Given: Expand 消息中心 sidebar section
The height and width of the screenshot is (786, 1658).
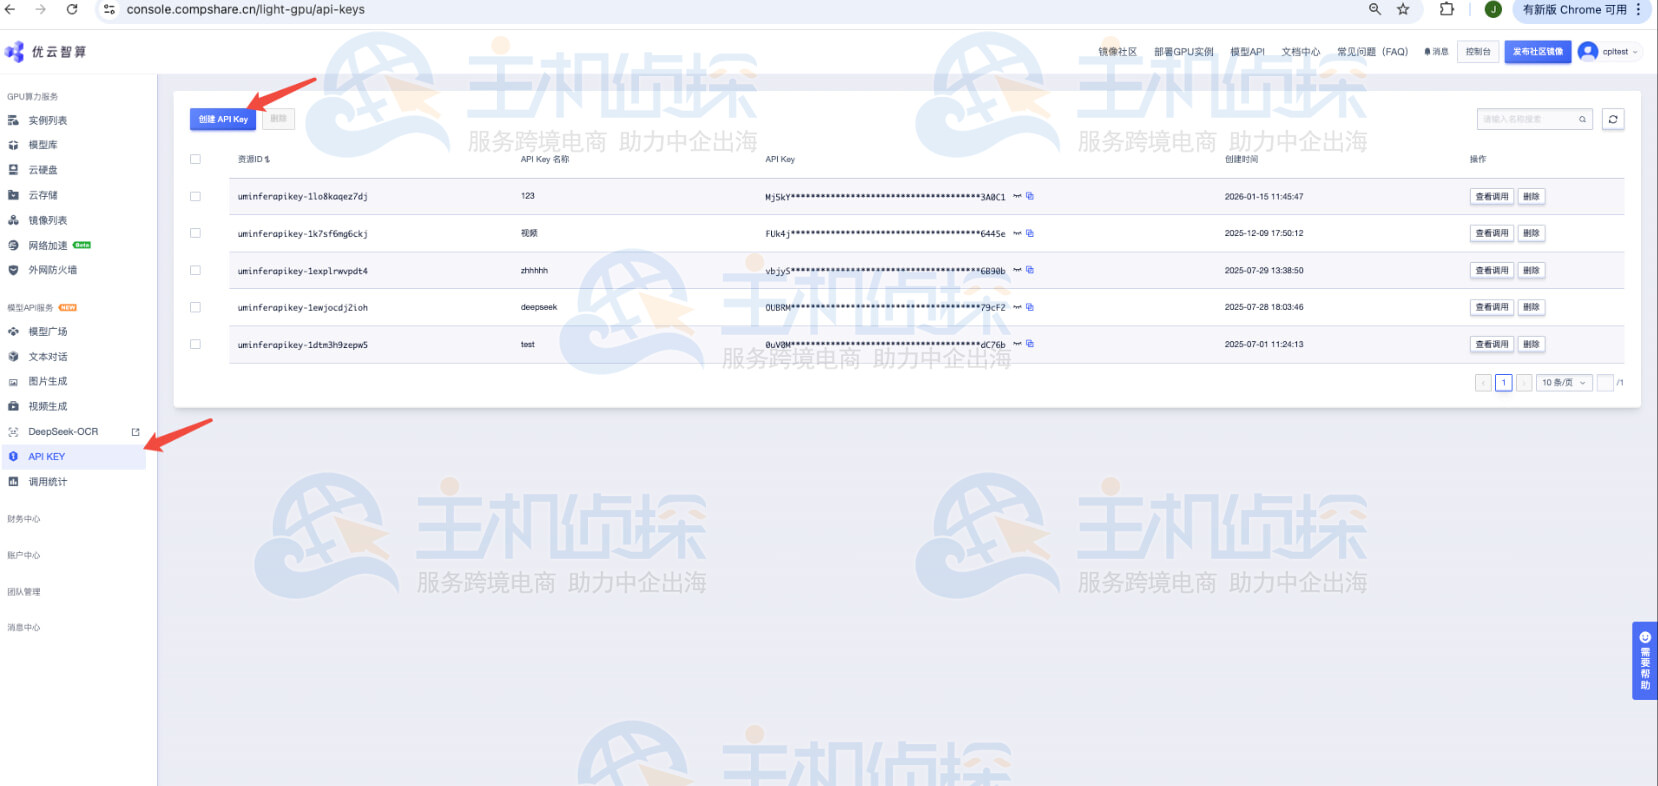Looking at the screenshot, I should click(24, 628).
